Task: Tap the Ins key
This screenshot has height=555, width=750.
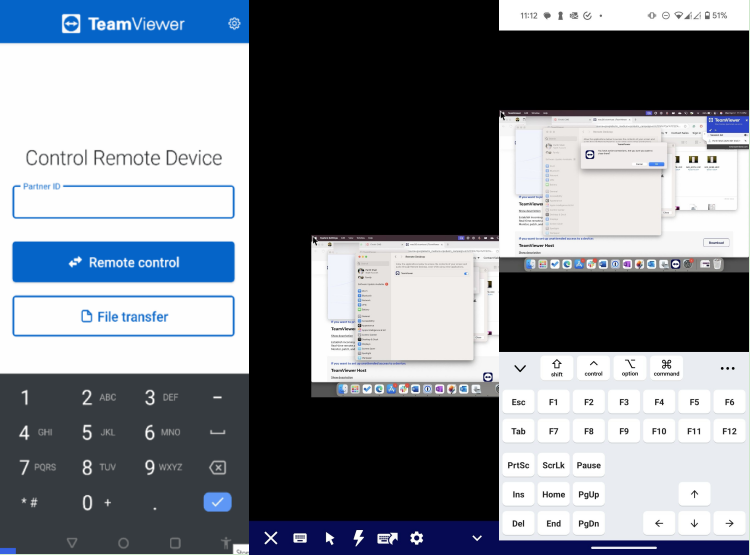Action: click(518, 494)
